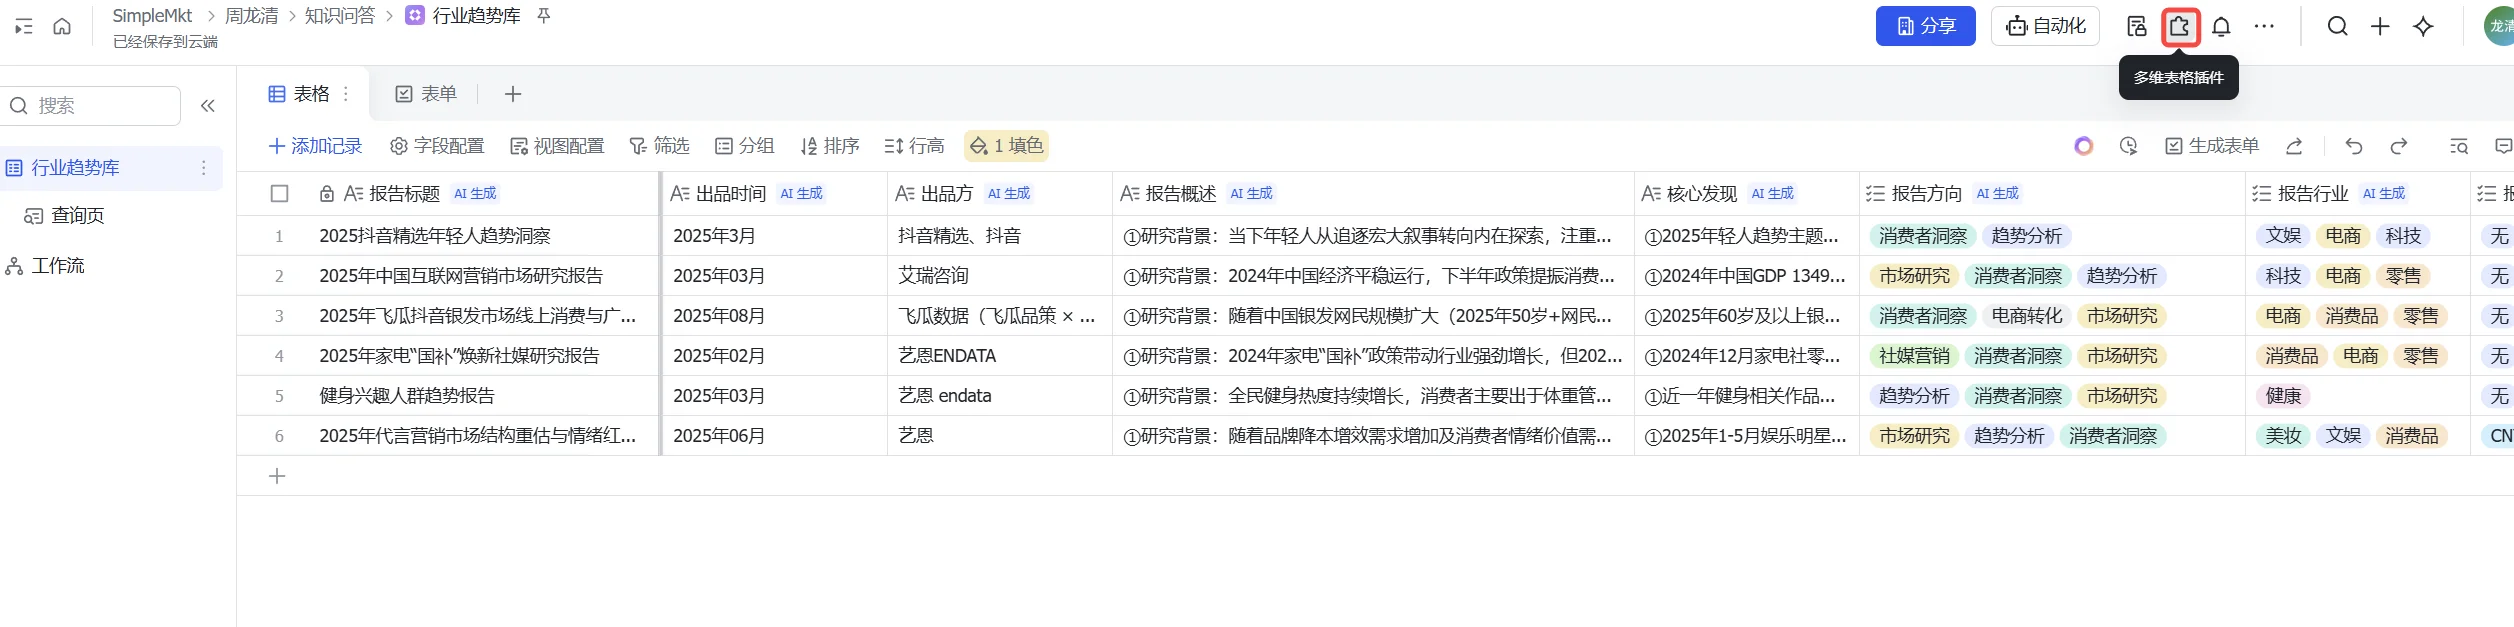Image resolution: width=2514 pixels, height=627 pixels.
Task: Click SimpleMkt breadcrumb
Action: tap(152, 16)
